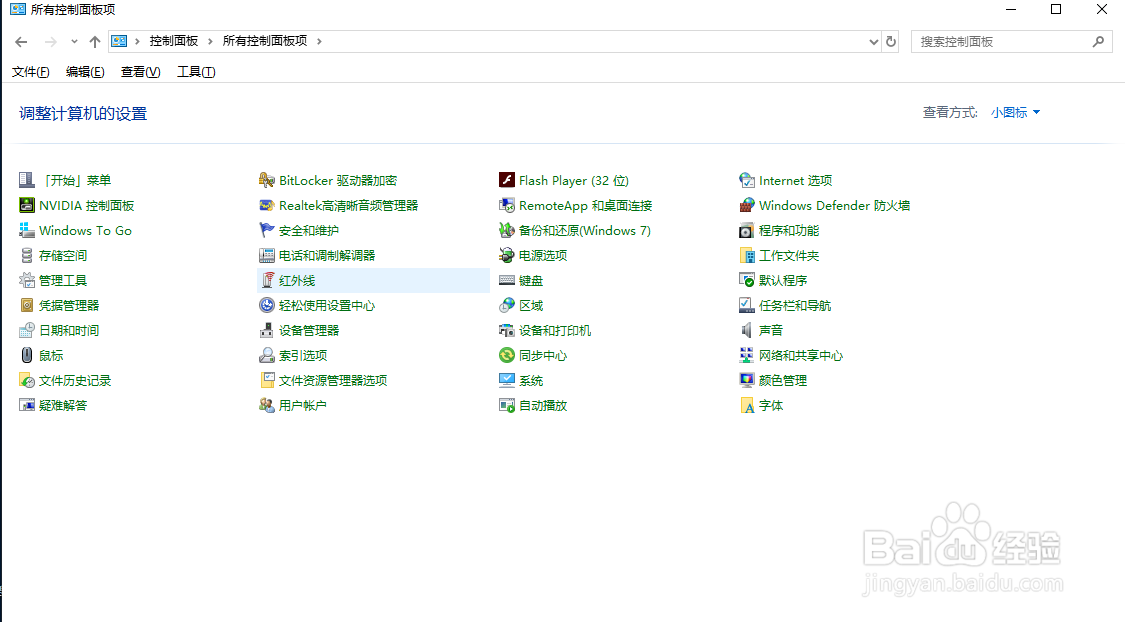Click the 安全和维护 flag icon
This screenshot has height=622, width=1125.
point(267,230)
